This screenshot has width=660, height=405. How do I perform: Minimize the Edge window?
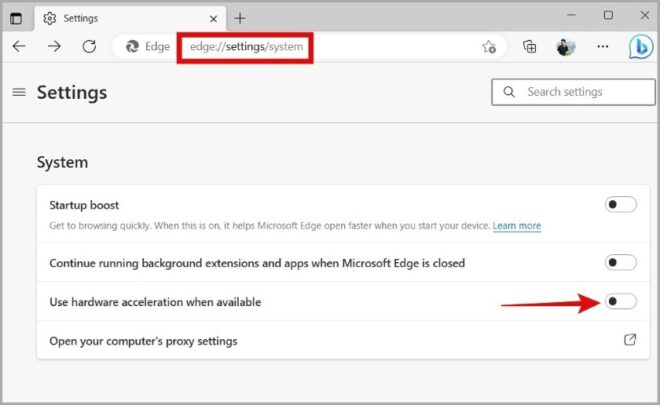(x=571, y=15)
